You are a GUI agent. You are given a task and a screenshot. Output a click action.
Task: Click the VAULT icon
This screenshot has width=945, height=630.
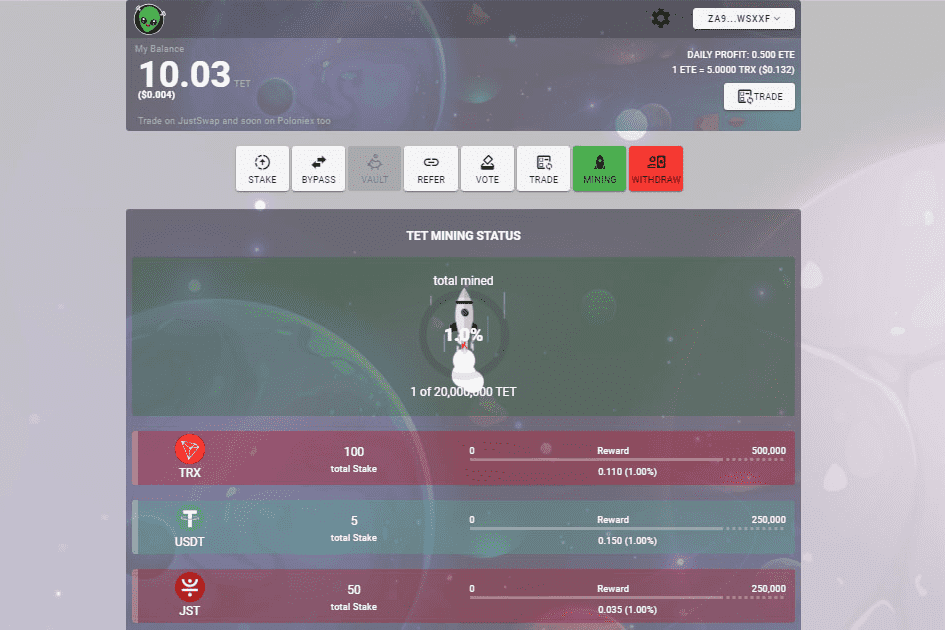(x=374, y=168)
